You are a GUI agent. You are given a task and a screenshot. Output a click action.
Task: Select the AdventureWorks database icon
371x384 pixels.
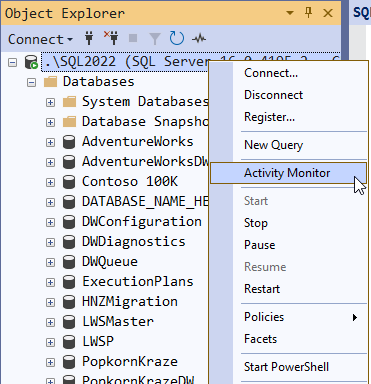click(69, 142)
